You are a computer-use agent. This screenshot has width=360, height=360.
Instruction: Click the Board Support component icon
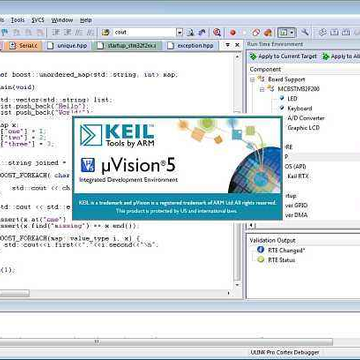pos(261,79)
